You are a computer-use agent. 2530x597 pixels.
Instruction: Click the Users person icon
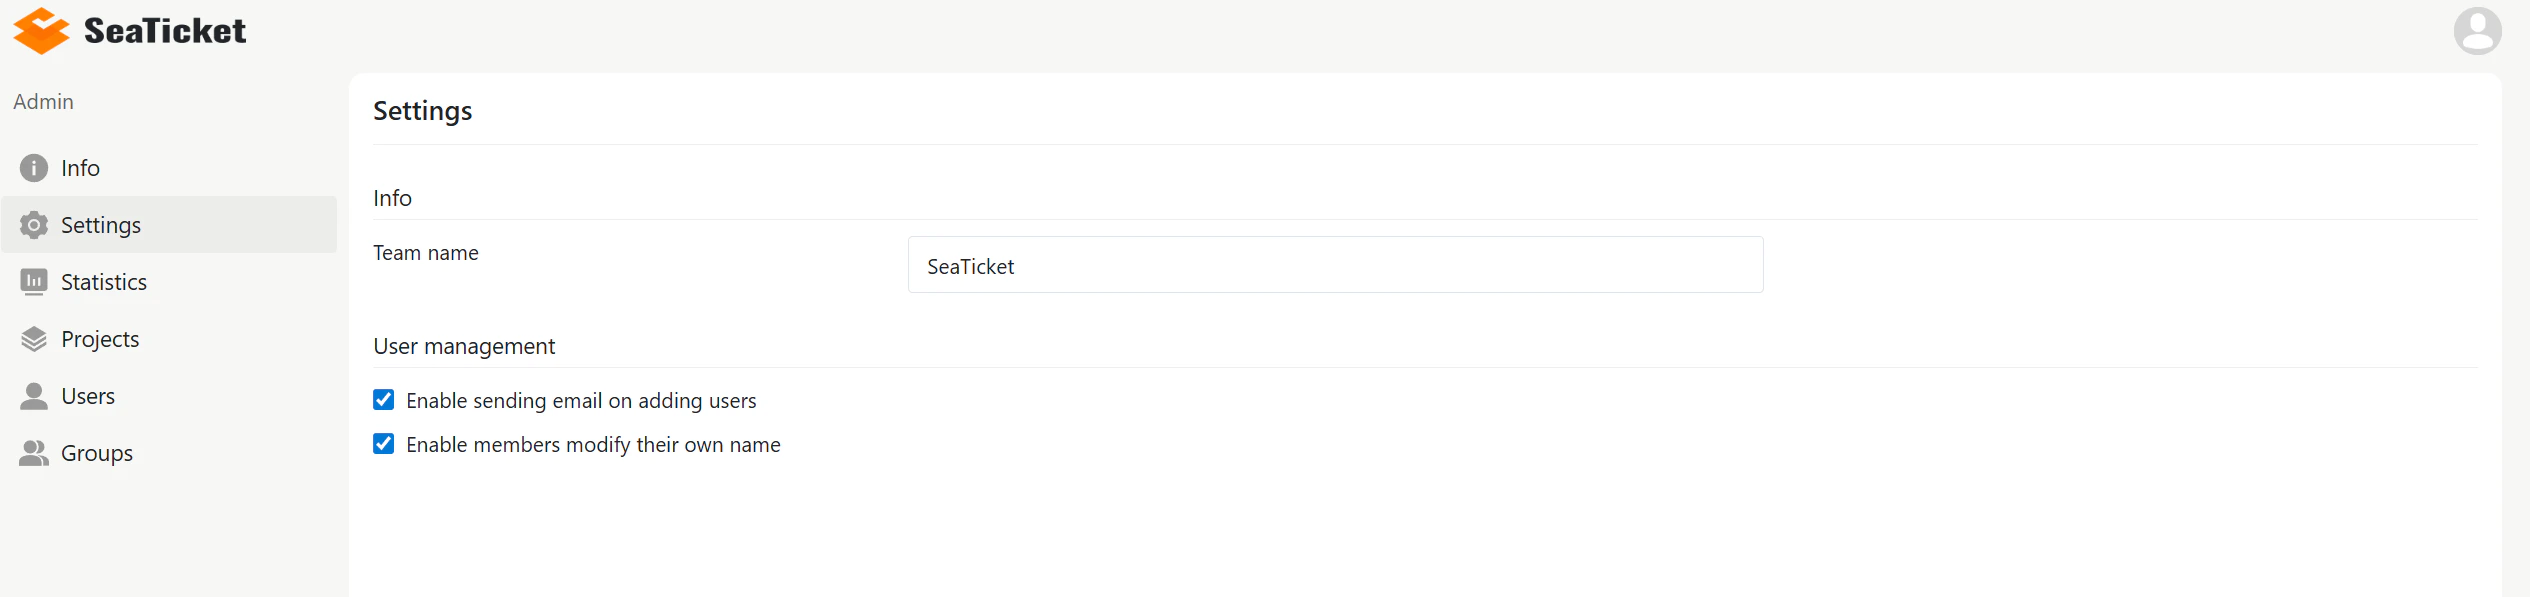[34, 396]
